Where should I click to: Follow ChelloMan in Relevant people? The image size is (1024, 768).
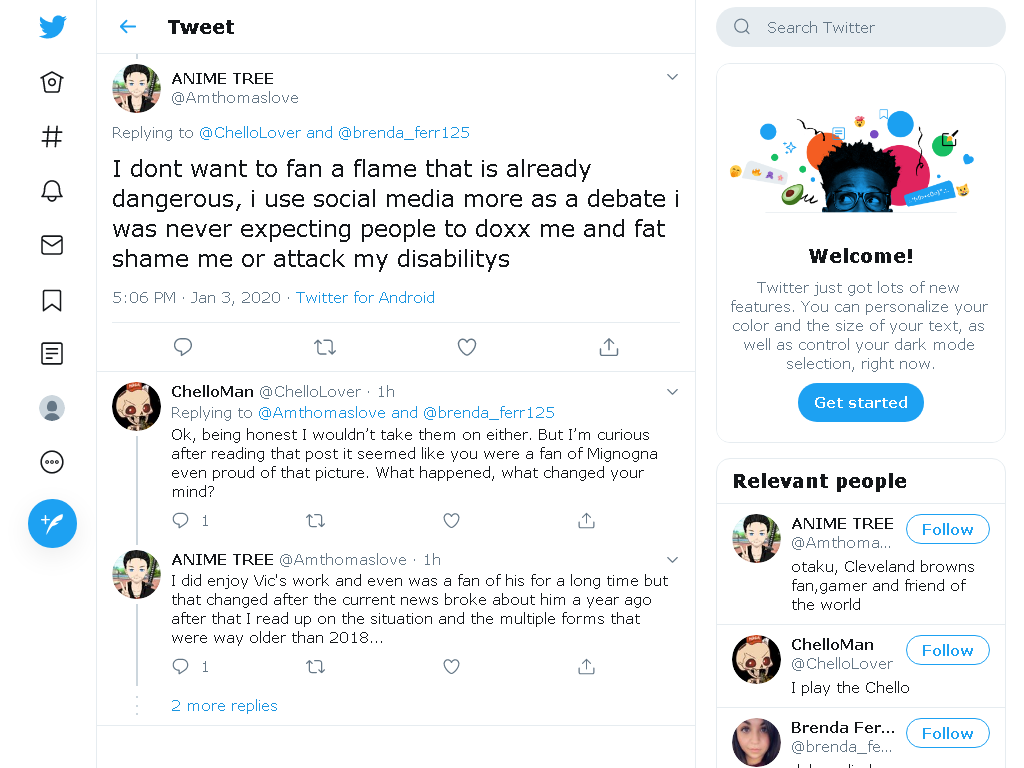(x=948, y=650)
